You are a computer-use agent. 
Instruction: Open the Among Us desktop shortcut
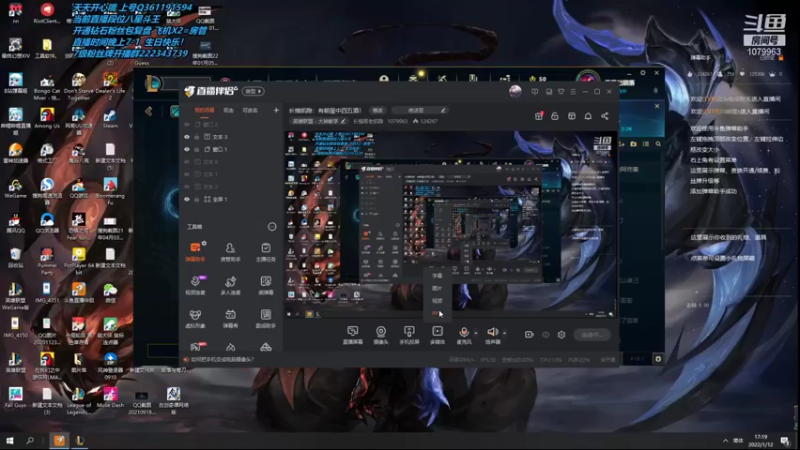47,118
